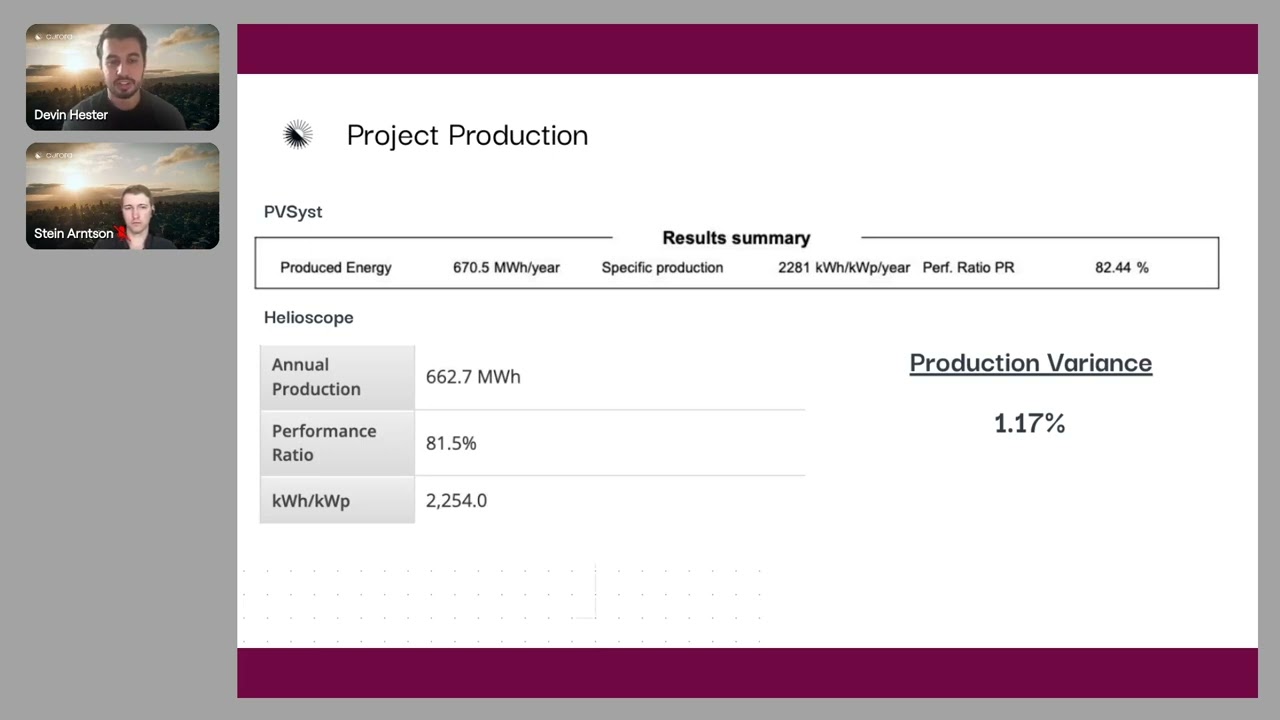Click the "Project Production" slide title
Viewport: 1280px width, 720px height.
coord(467,135)
